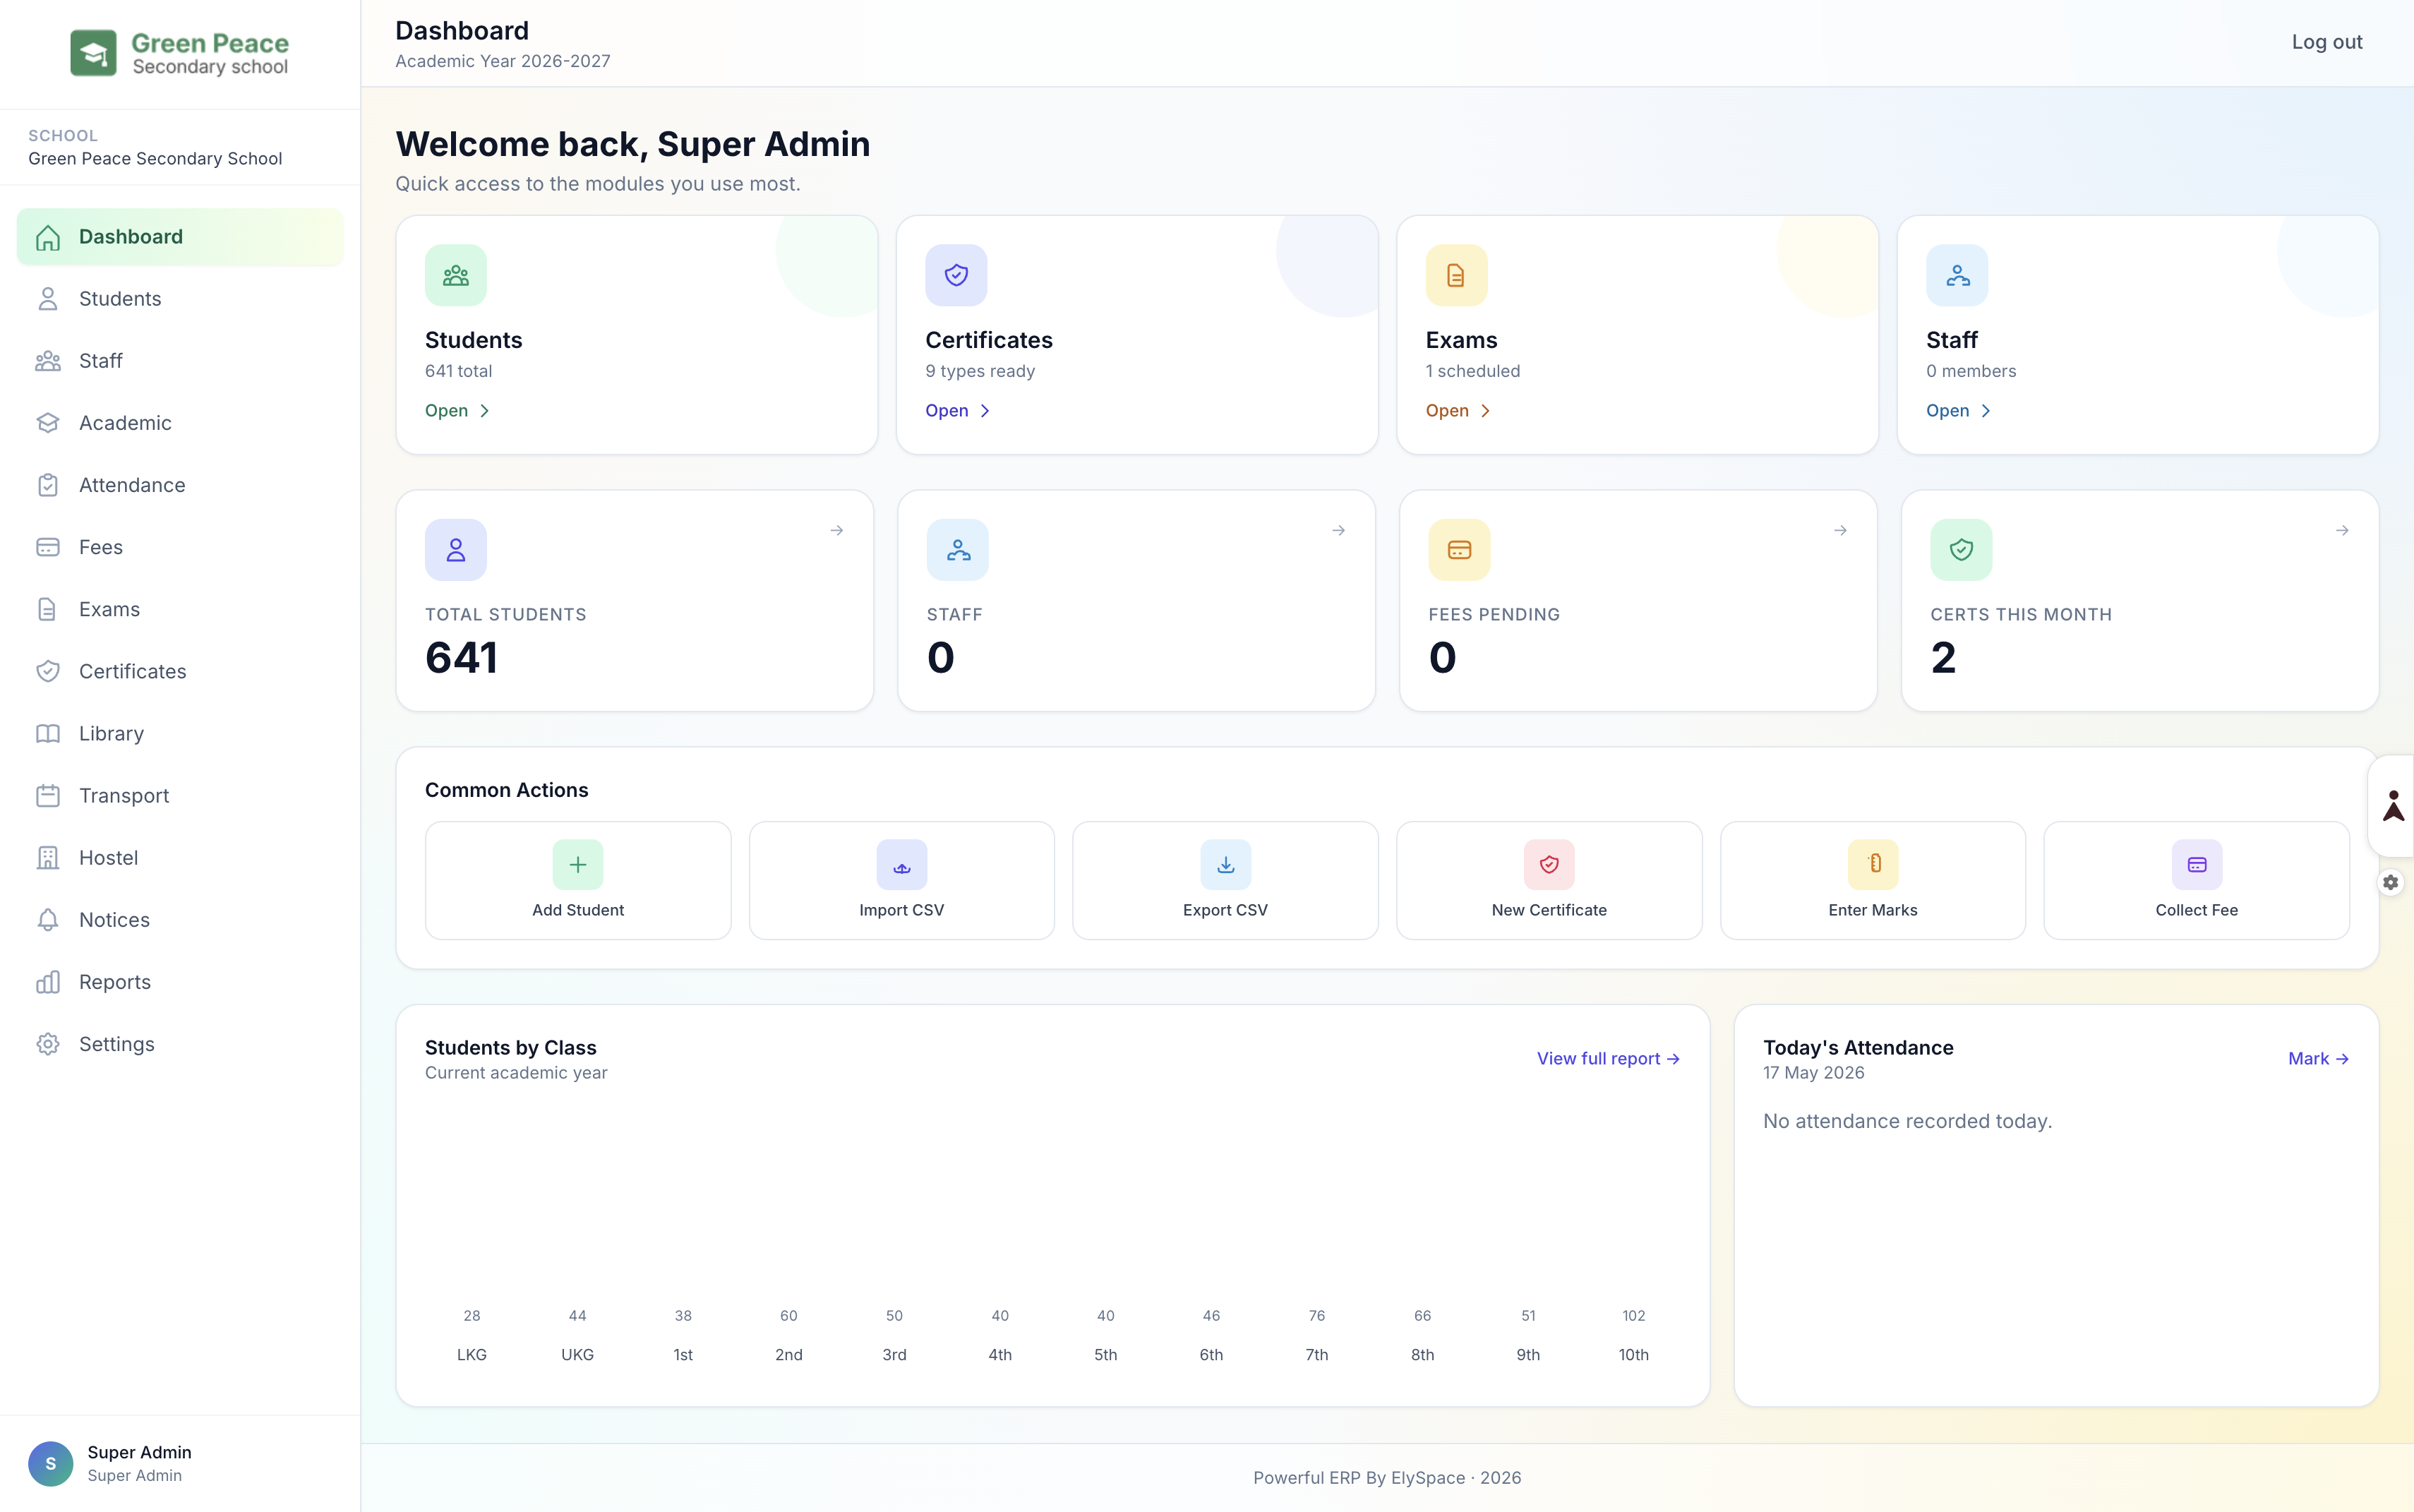Image resolution: width=2414 pixels, height=1512 pixels.
Task: Click the Import CSV upload icon
Action: coord(902,865)
